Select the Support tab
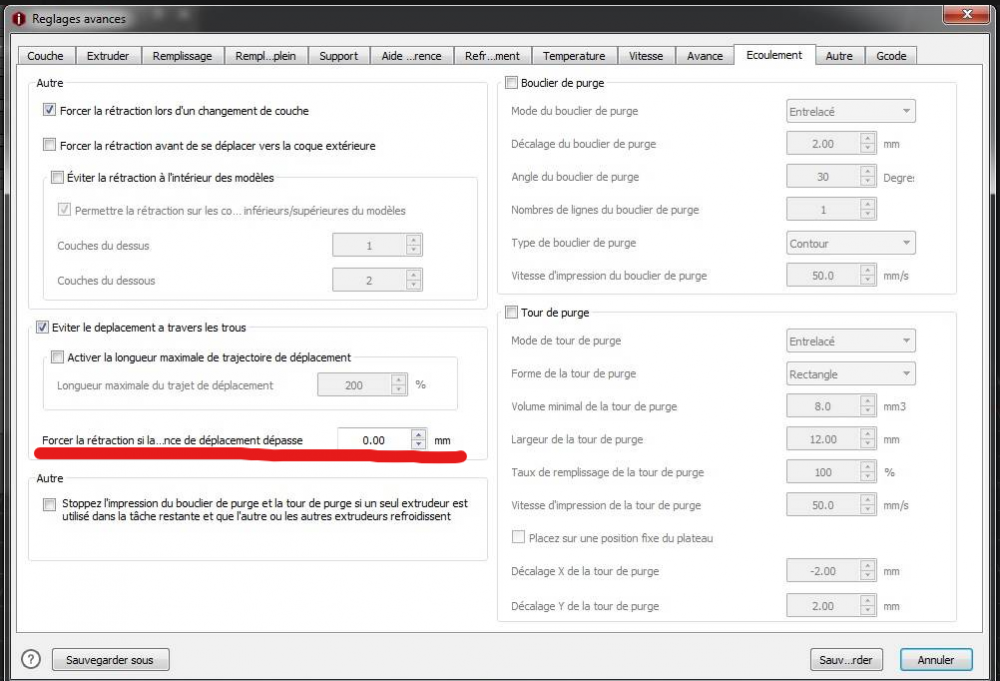The width and height of the screenshot is (1000, 681). point(339,55)
